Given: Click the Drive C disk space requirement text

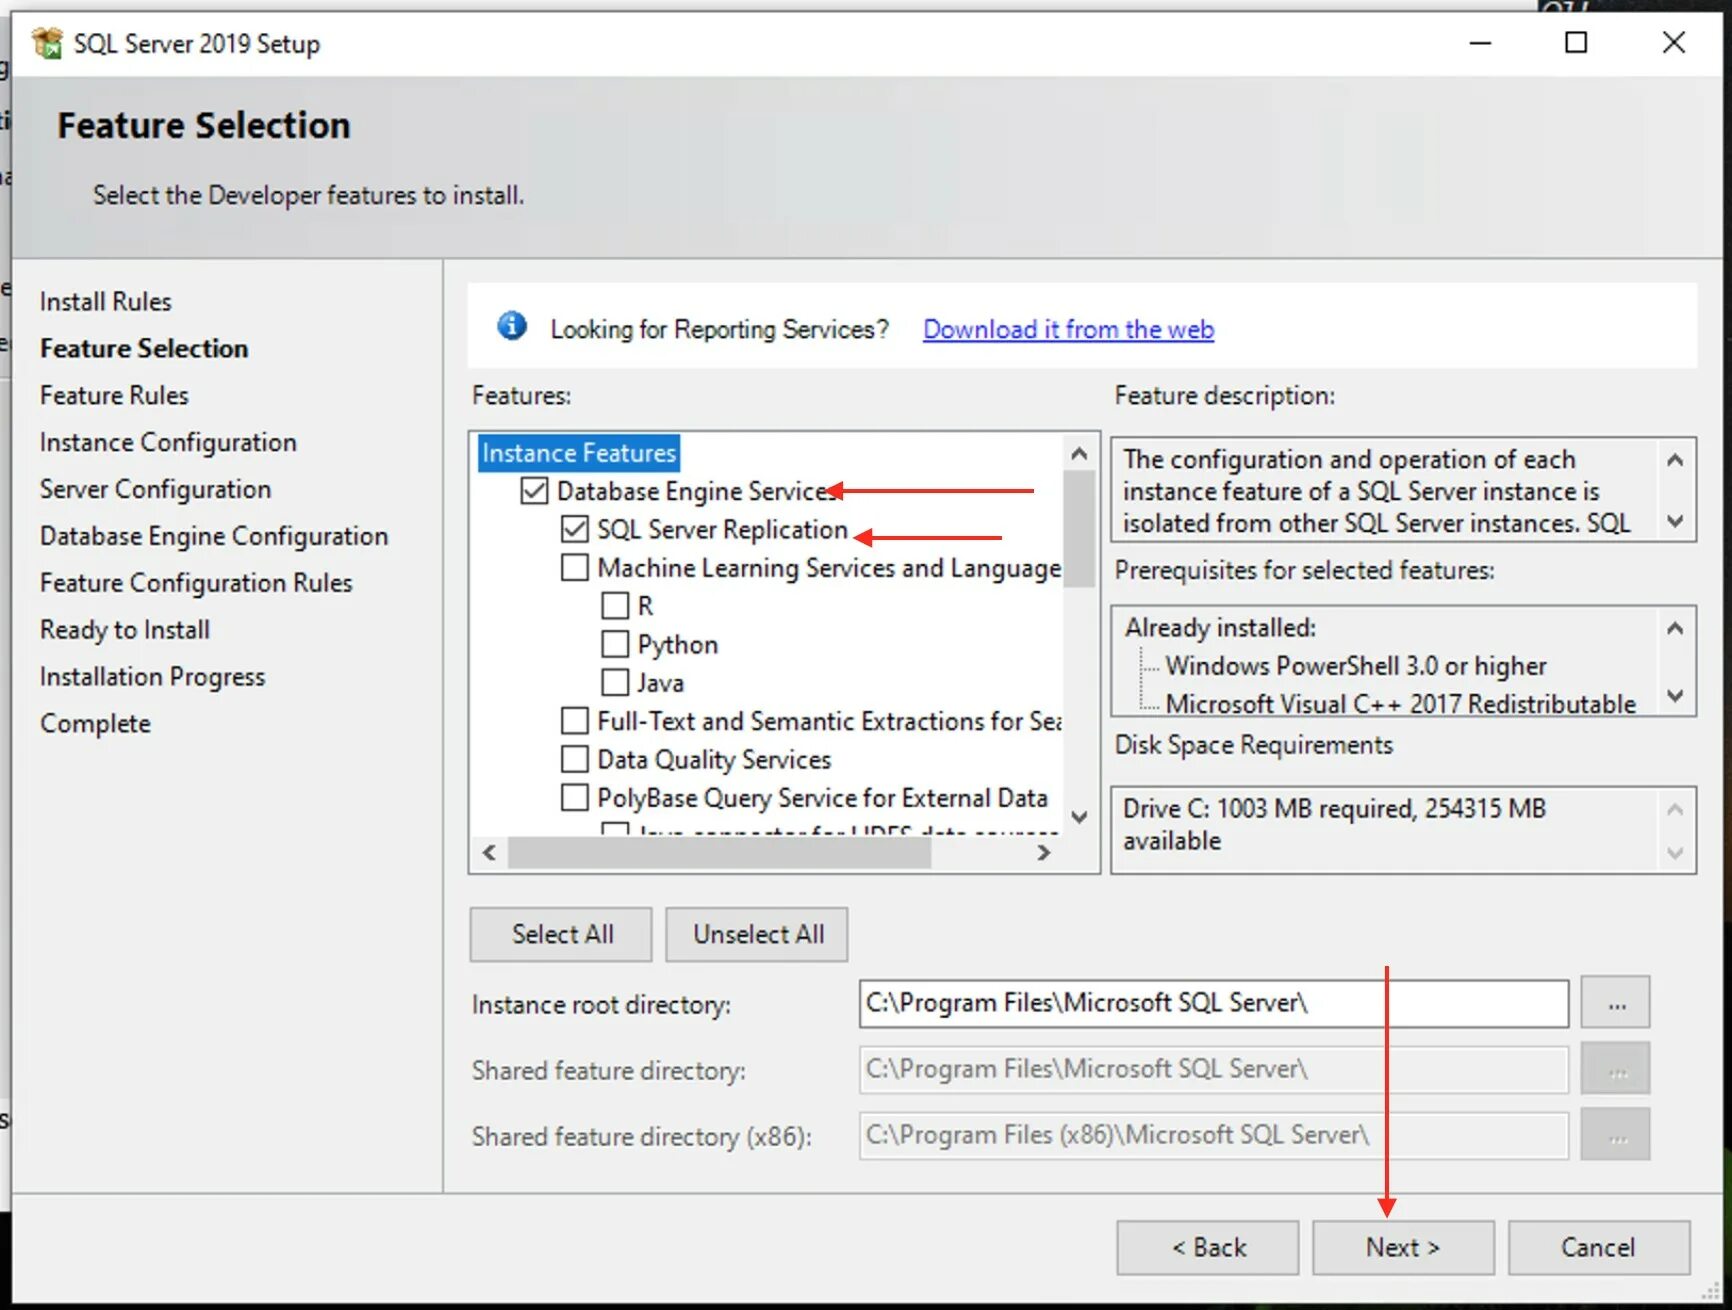Looking at the screenshot, I should coord(1334,824).
